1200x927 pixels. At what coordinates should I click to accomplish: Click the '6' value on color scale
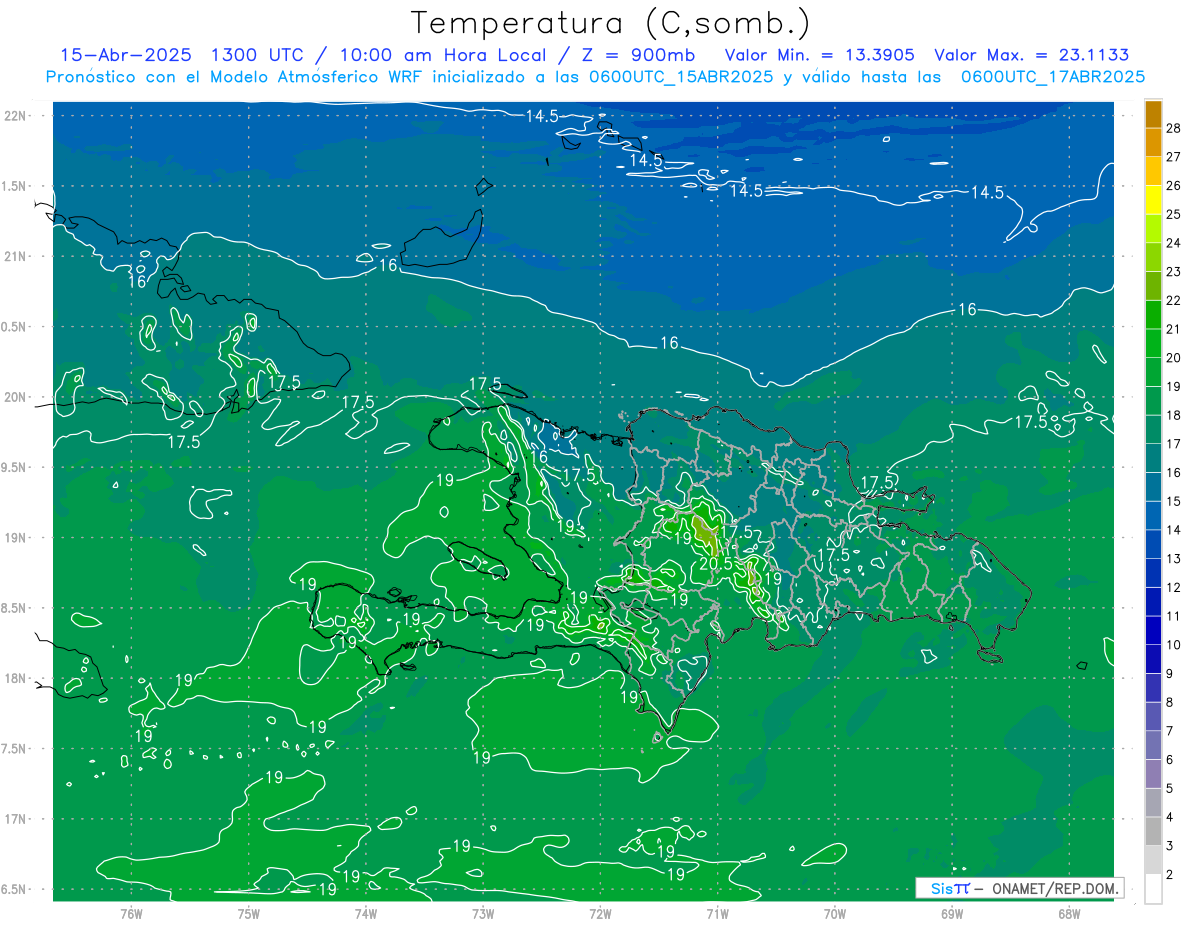pyautogui.click(x=1170, y=760)
